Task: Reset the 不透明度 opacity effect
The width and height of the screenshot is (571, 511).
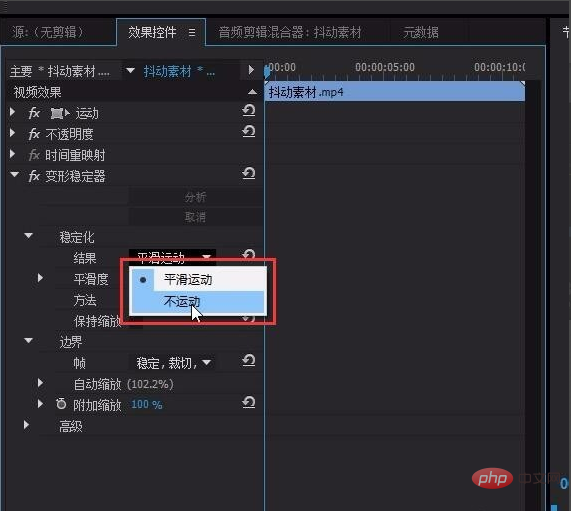Action: coord(249,131)
